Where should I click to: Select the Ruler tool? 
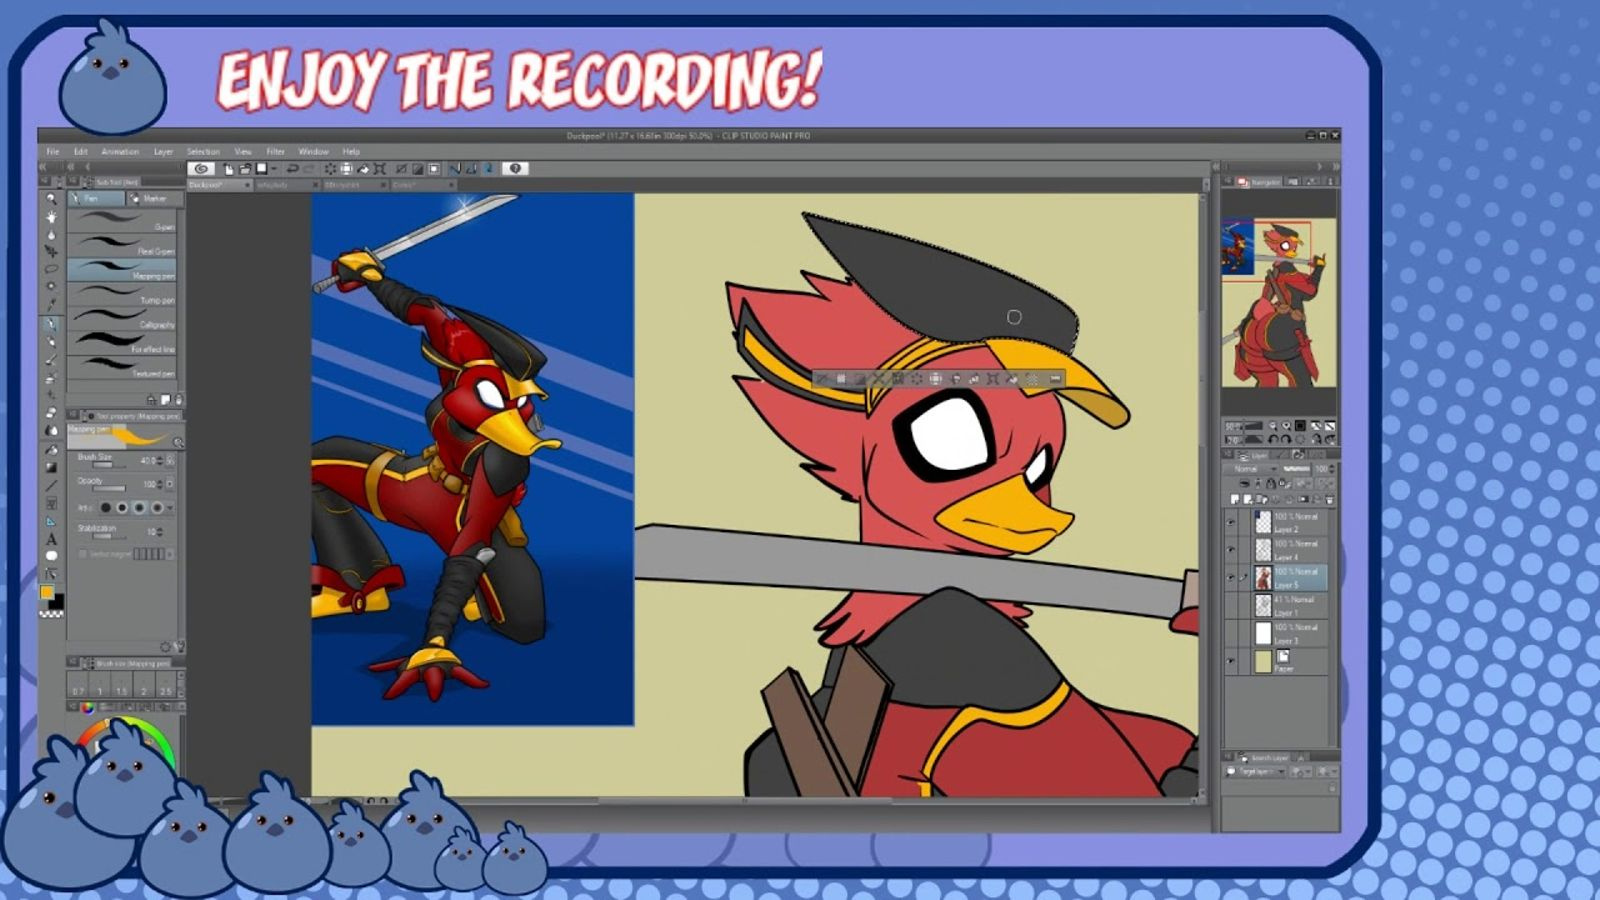click(51, 521)
